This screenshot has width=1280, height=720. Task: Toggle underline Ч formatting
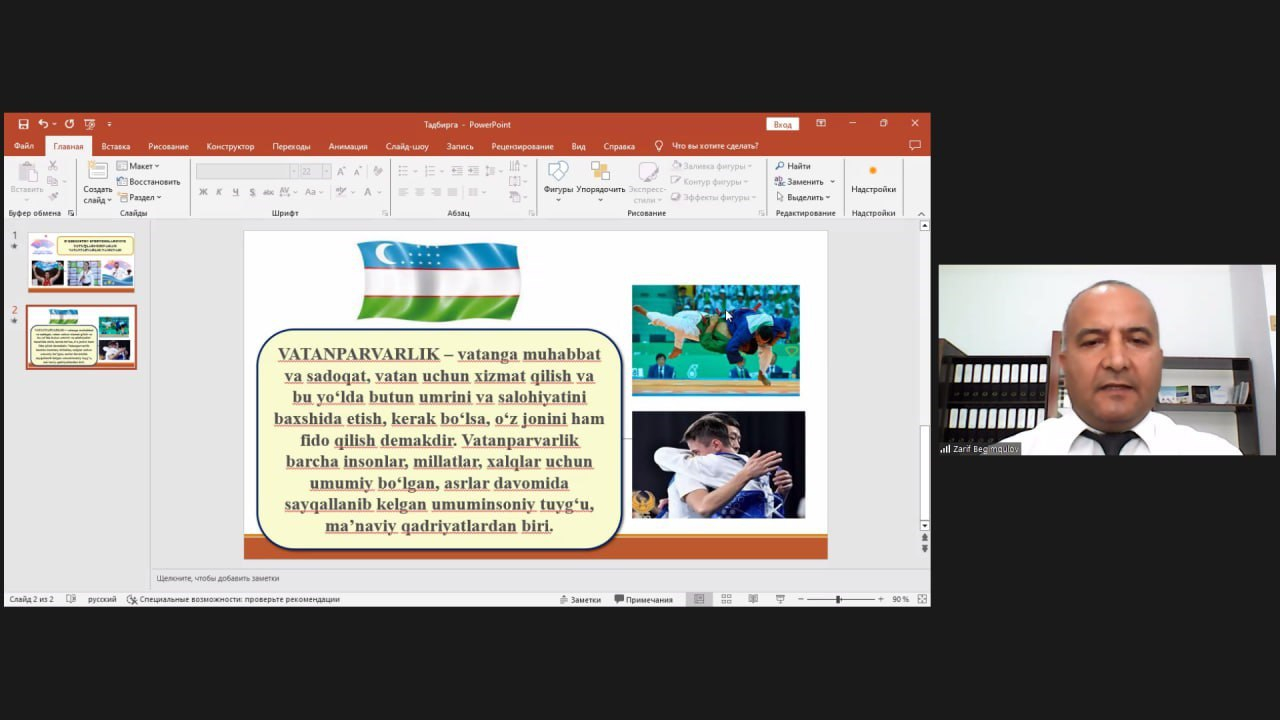[x=235, y=192]
